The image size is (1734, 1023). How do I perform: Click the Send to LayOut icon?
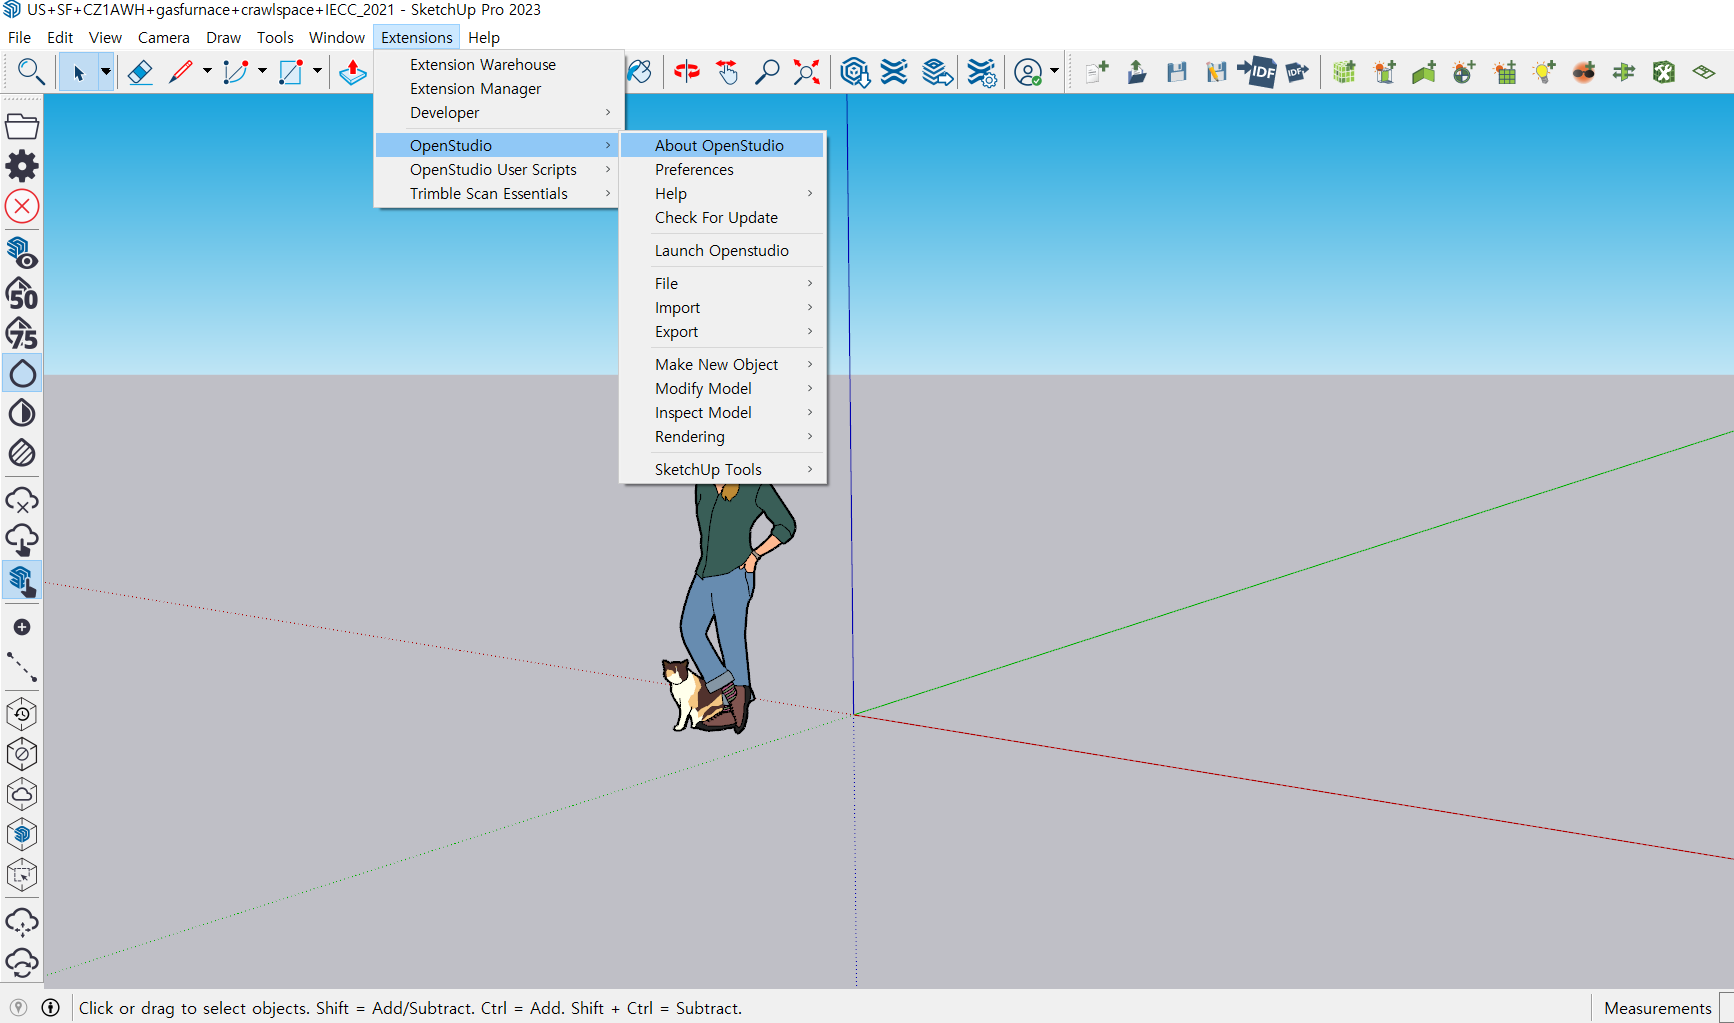(x=937, y=72)
